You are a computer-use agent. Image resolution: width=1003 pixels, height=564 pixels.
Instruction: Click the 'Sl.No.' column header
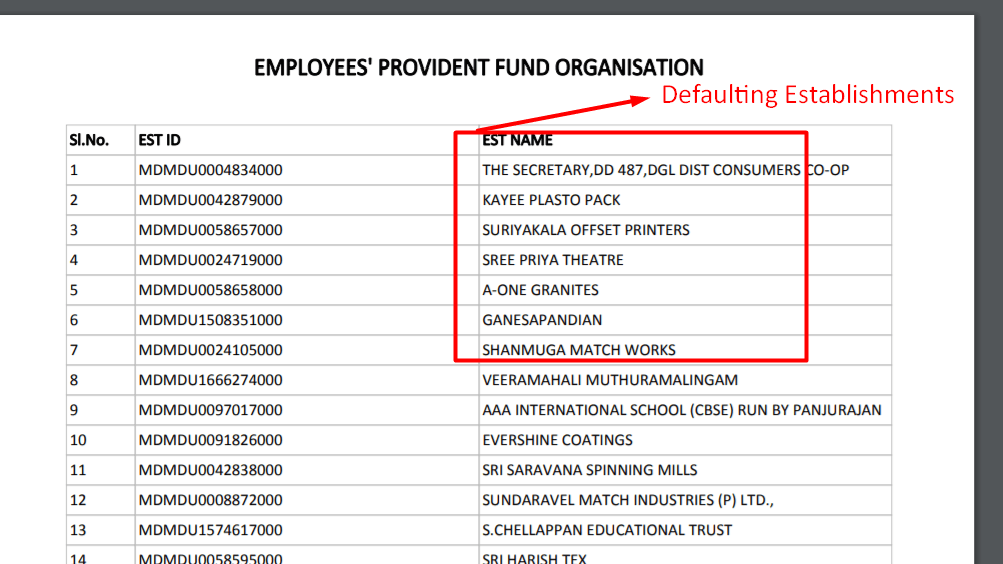click(89, 140)
